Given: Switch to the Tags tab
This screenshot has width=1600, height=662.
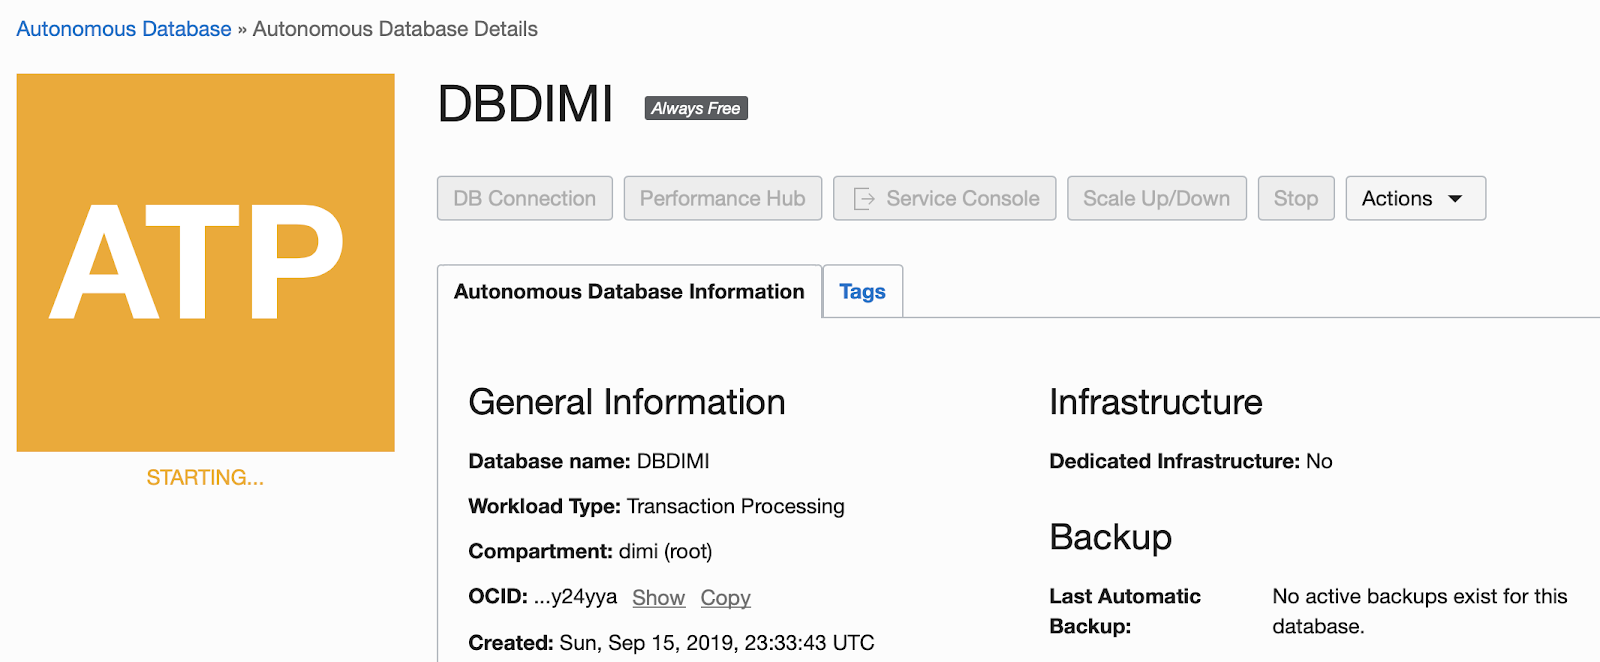Looking at the screenshot, I should [862, 292].
